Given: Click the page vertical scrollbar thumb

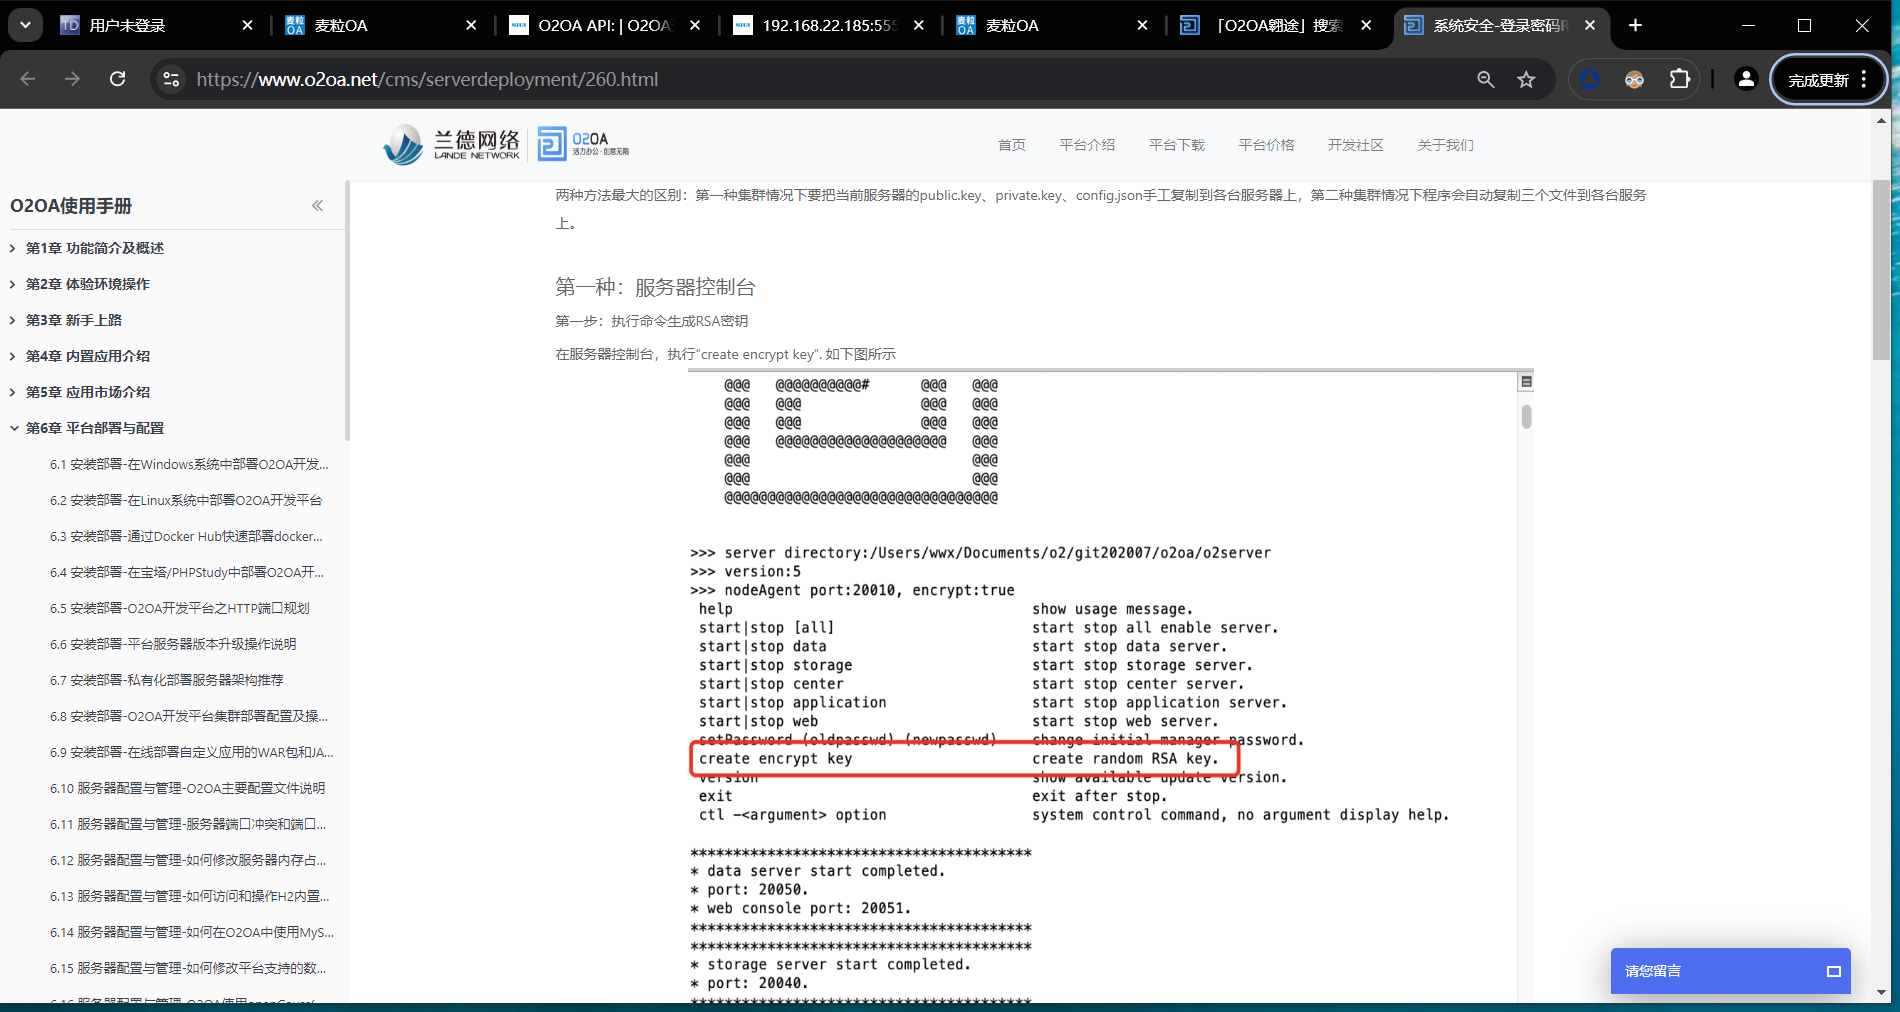Looking at the screenshot, I should point(1881,270).
